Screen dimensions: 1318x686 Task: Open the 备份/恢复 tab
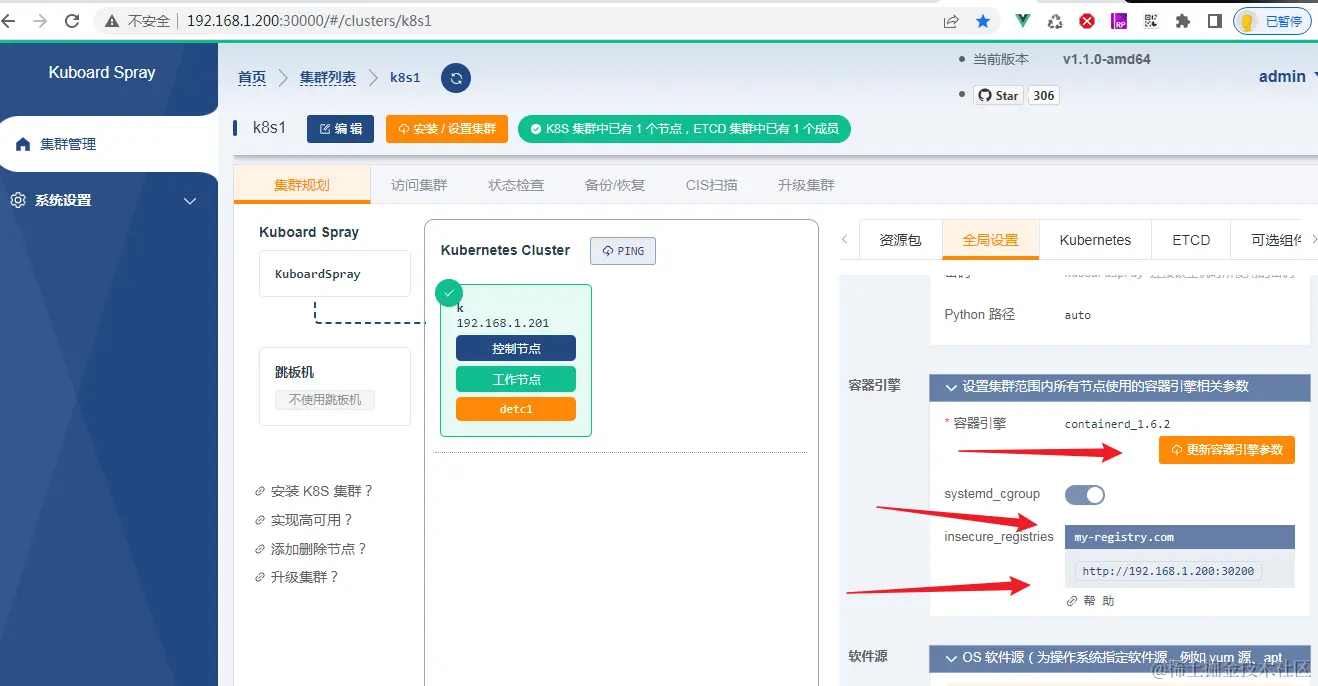[x=615, y=185]
